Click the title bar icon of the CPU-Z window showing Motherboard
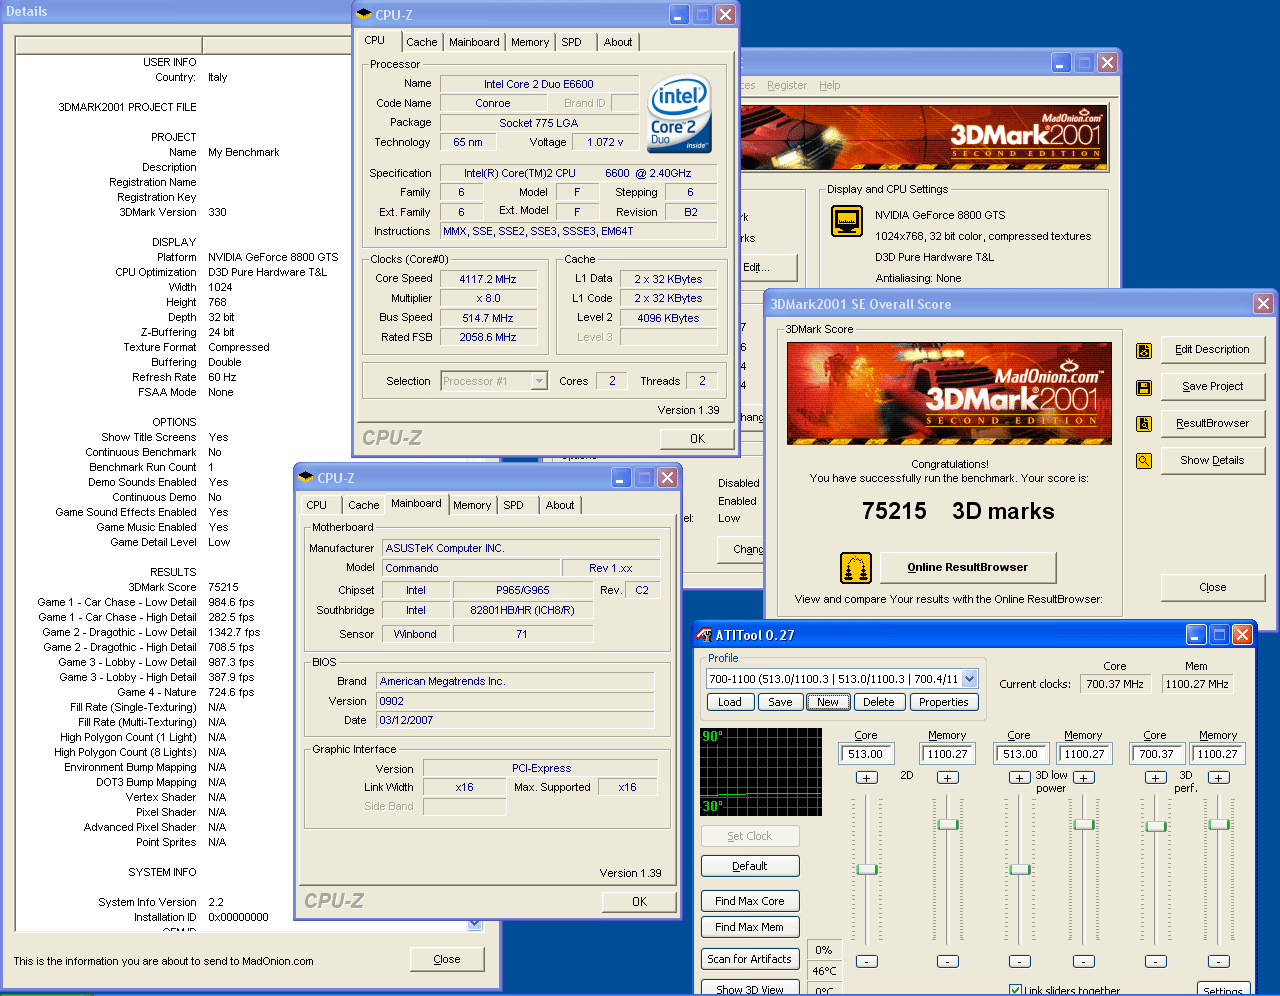Image resolution: width=1280 pixels, height=996 pixels. [x=306, y=478]
